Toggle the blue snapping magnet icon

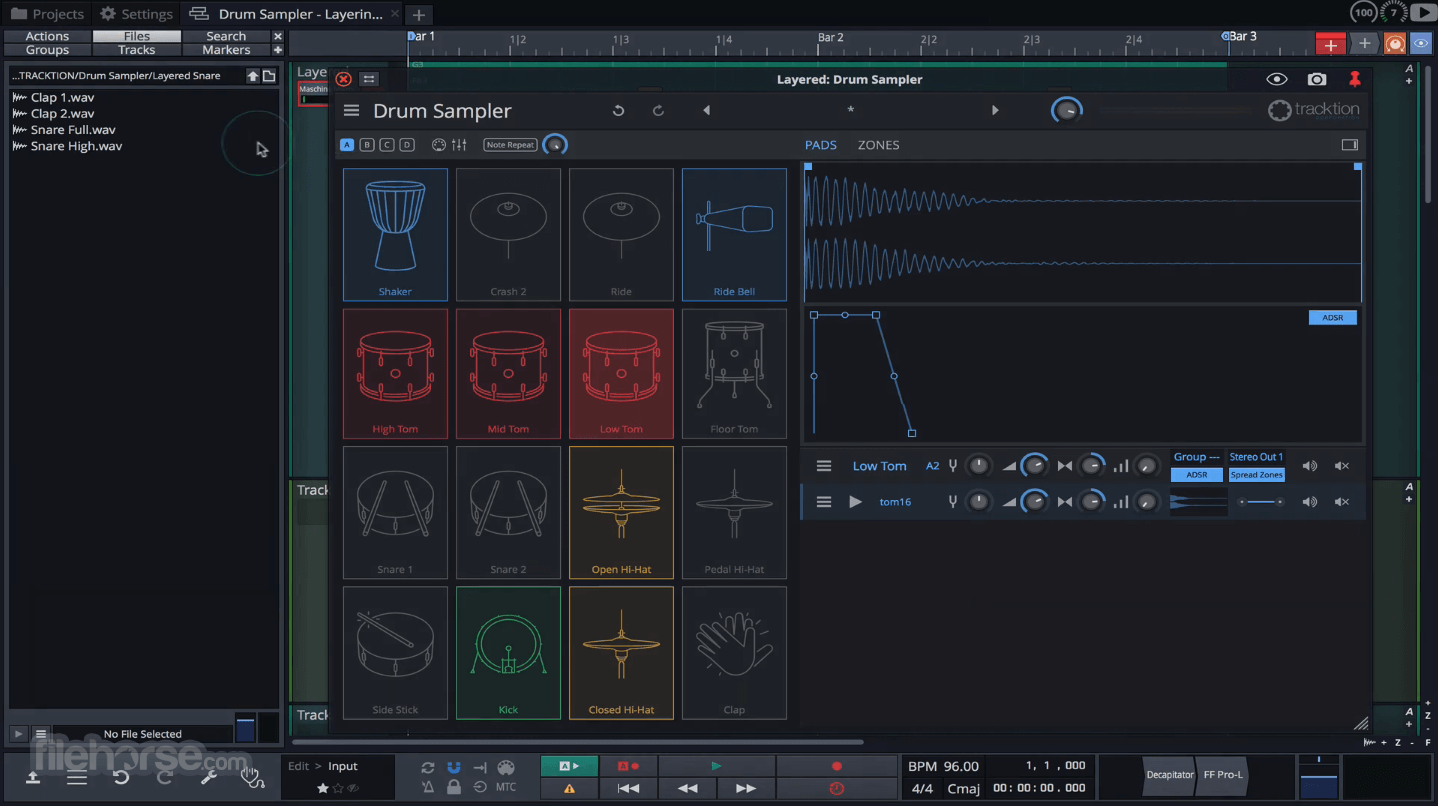[x=454, y=767]
